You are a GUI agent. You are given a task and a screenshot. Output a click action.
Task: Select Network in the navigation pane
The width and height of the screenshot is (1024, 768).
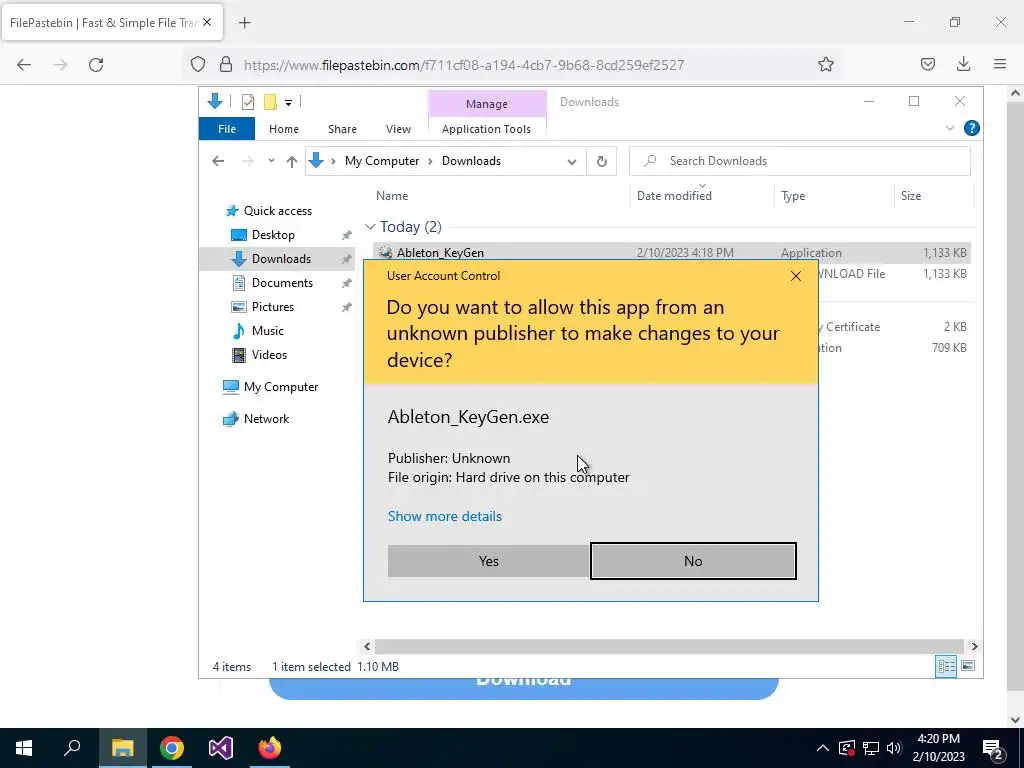tap(266, 419)
